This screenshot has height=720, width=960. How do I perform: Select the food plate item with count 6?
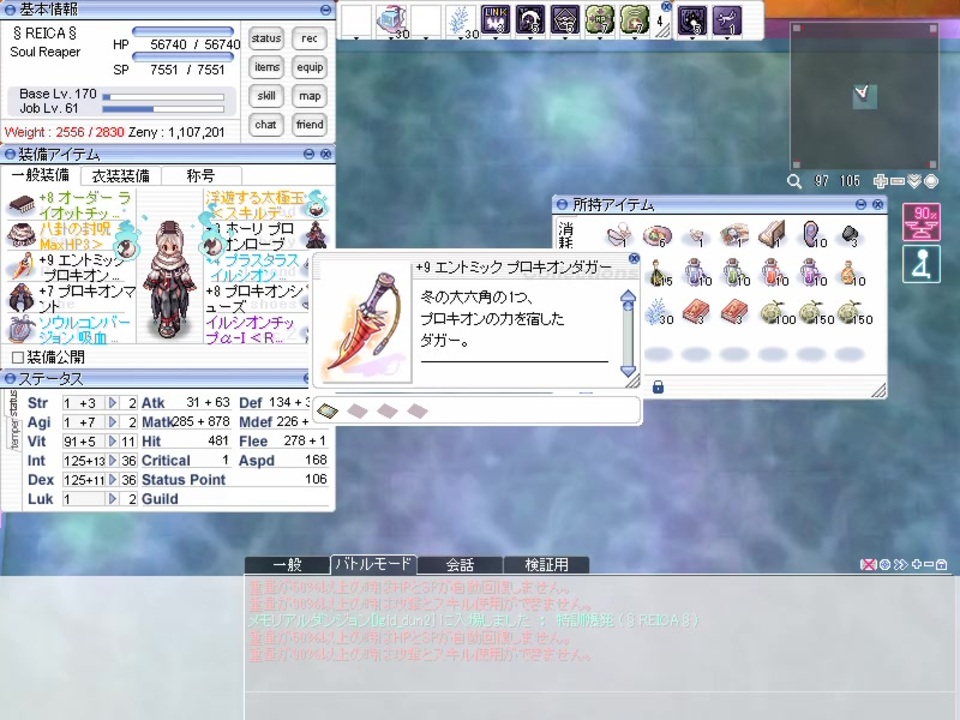(657, 235)
